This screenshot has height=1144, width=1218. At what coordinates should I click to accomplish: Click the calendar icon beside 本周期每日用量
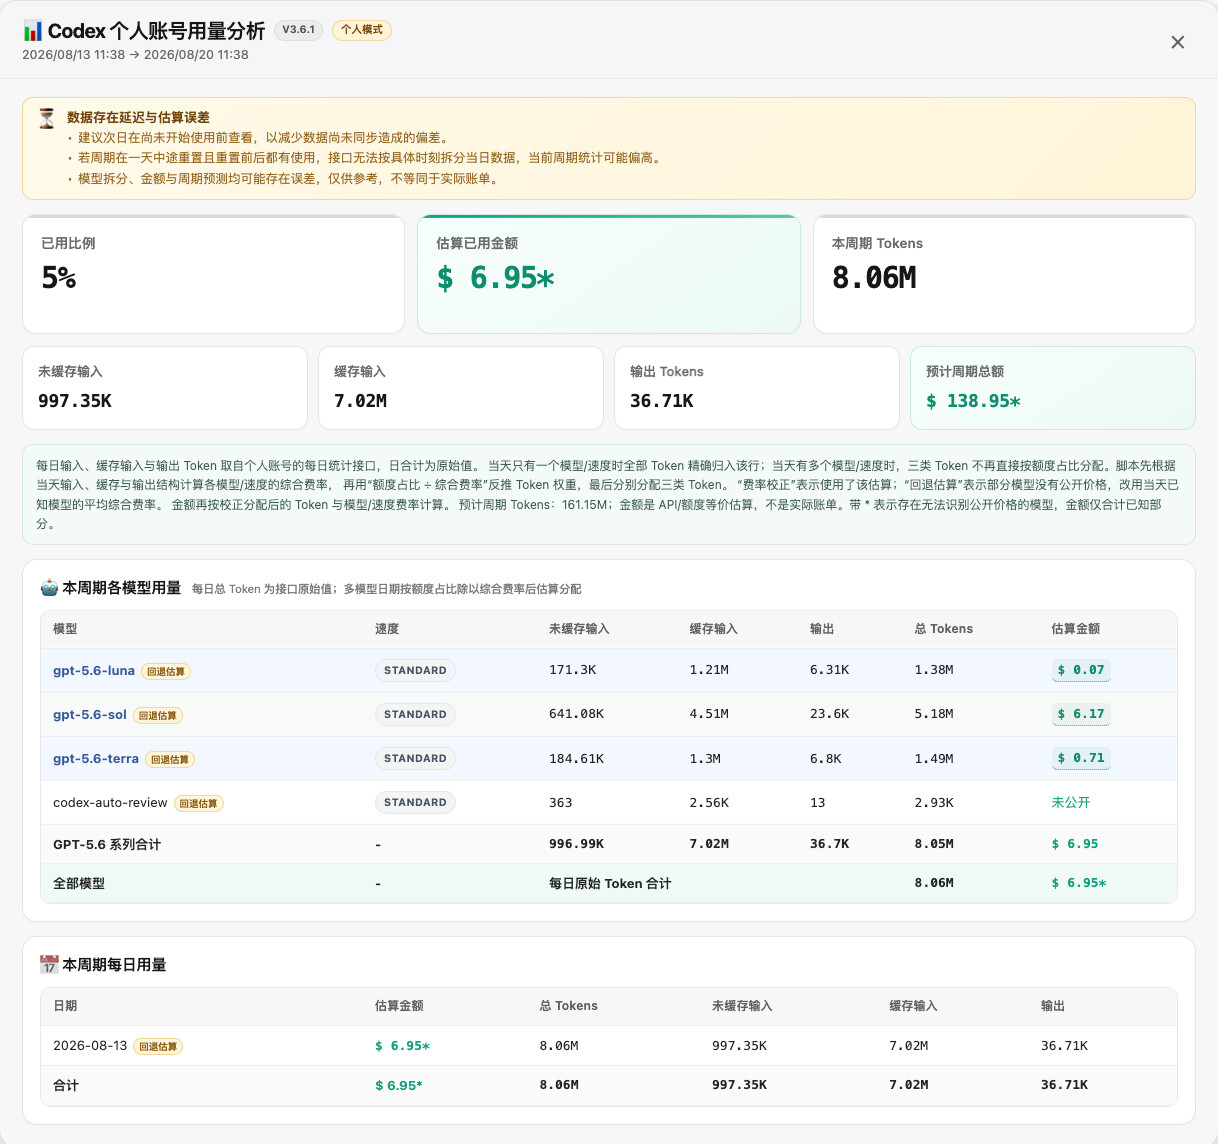(x=49, y=965)
